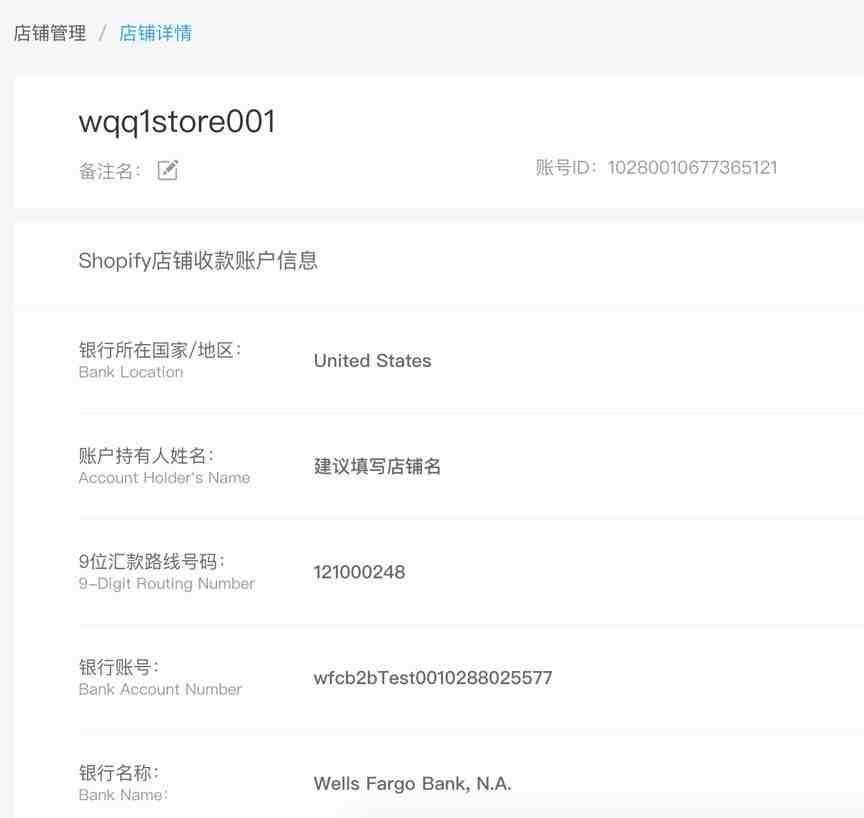Click the edit remark name pencil icon

click(168, 170)
